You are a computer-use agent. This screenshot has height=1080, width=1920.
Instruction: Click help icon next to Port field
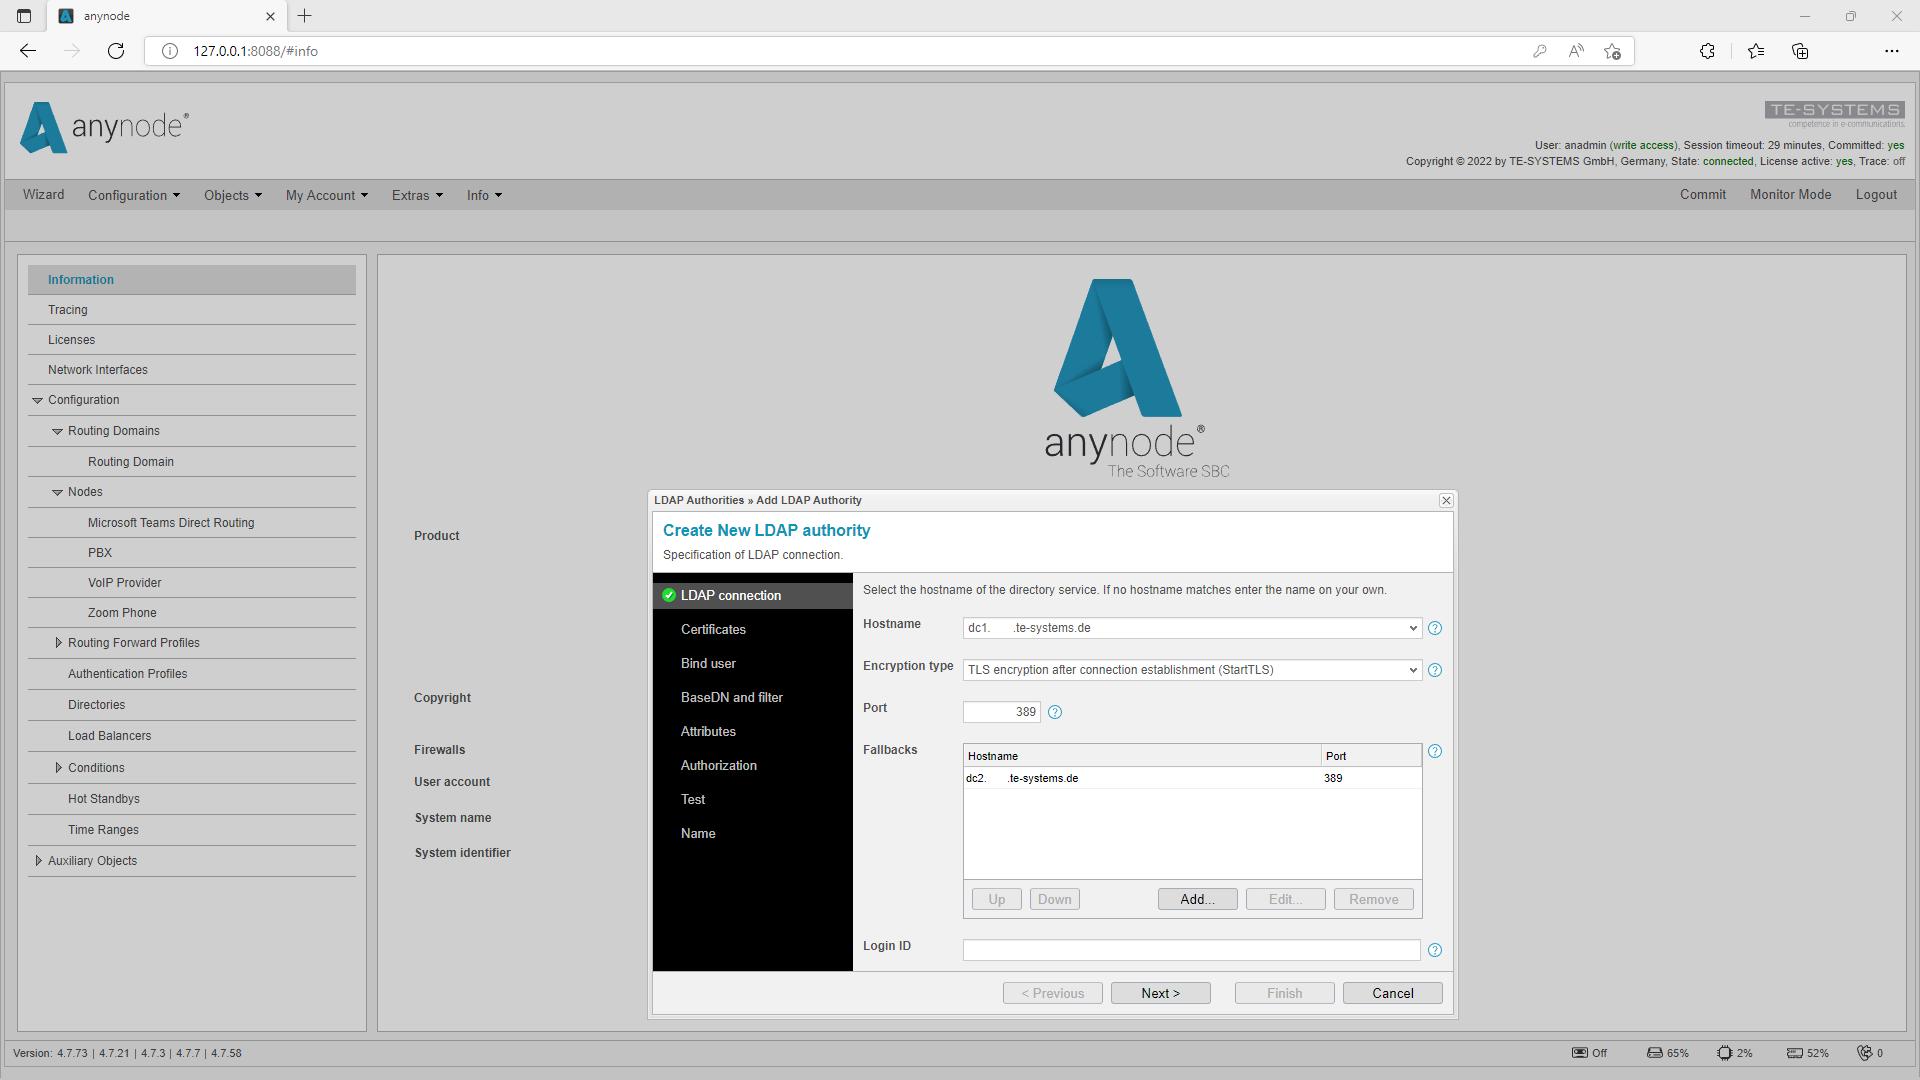pyautogui.click(x=1055, y=712)
